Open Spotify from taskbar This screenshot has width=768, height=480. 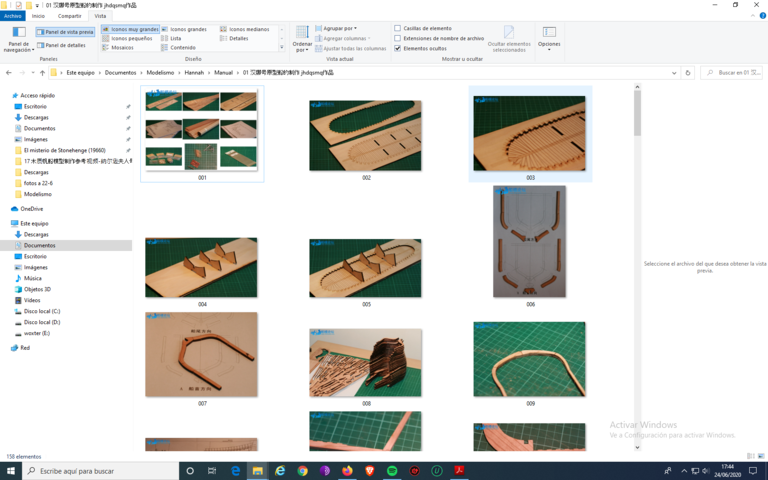392,471
